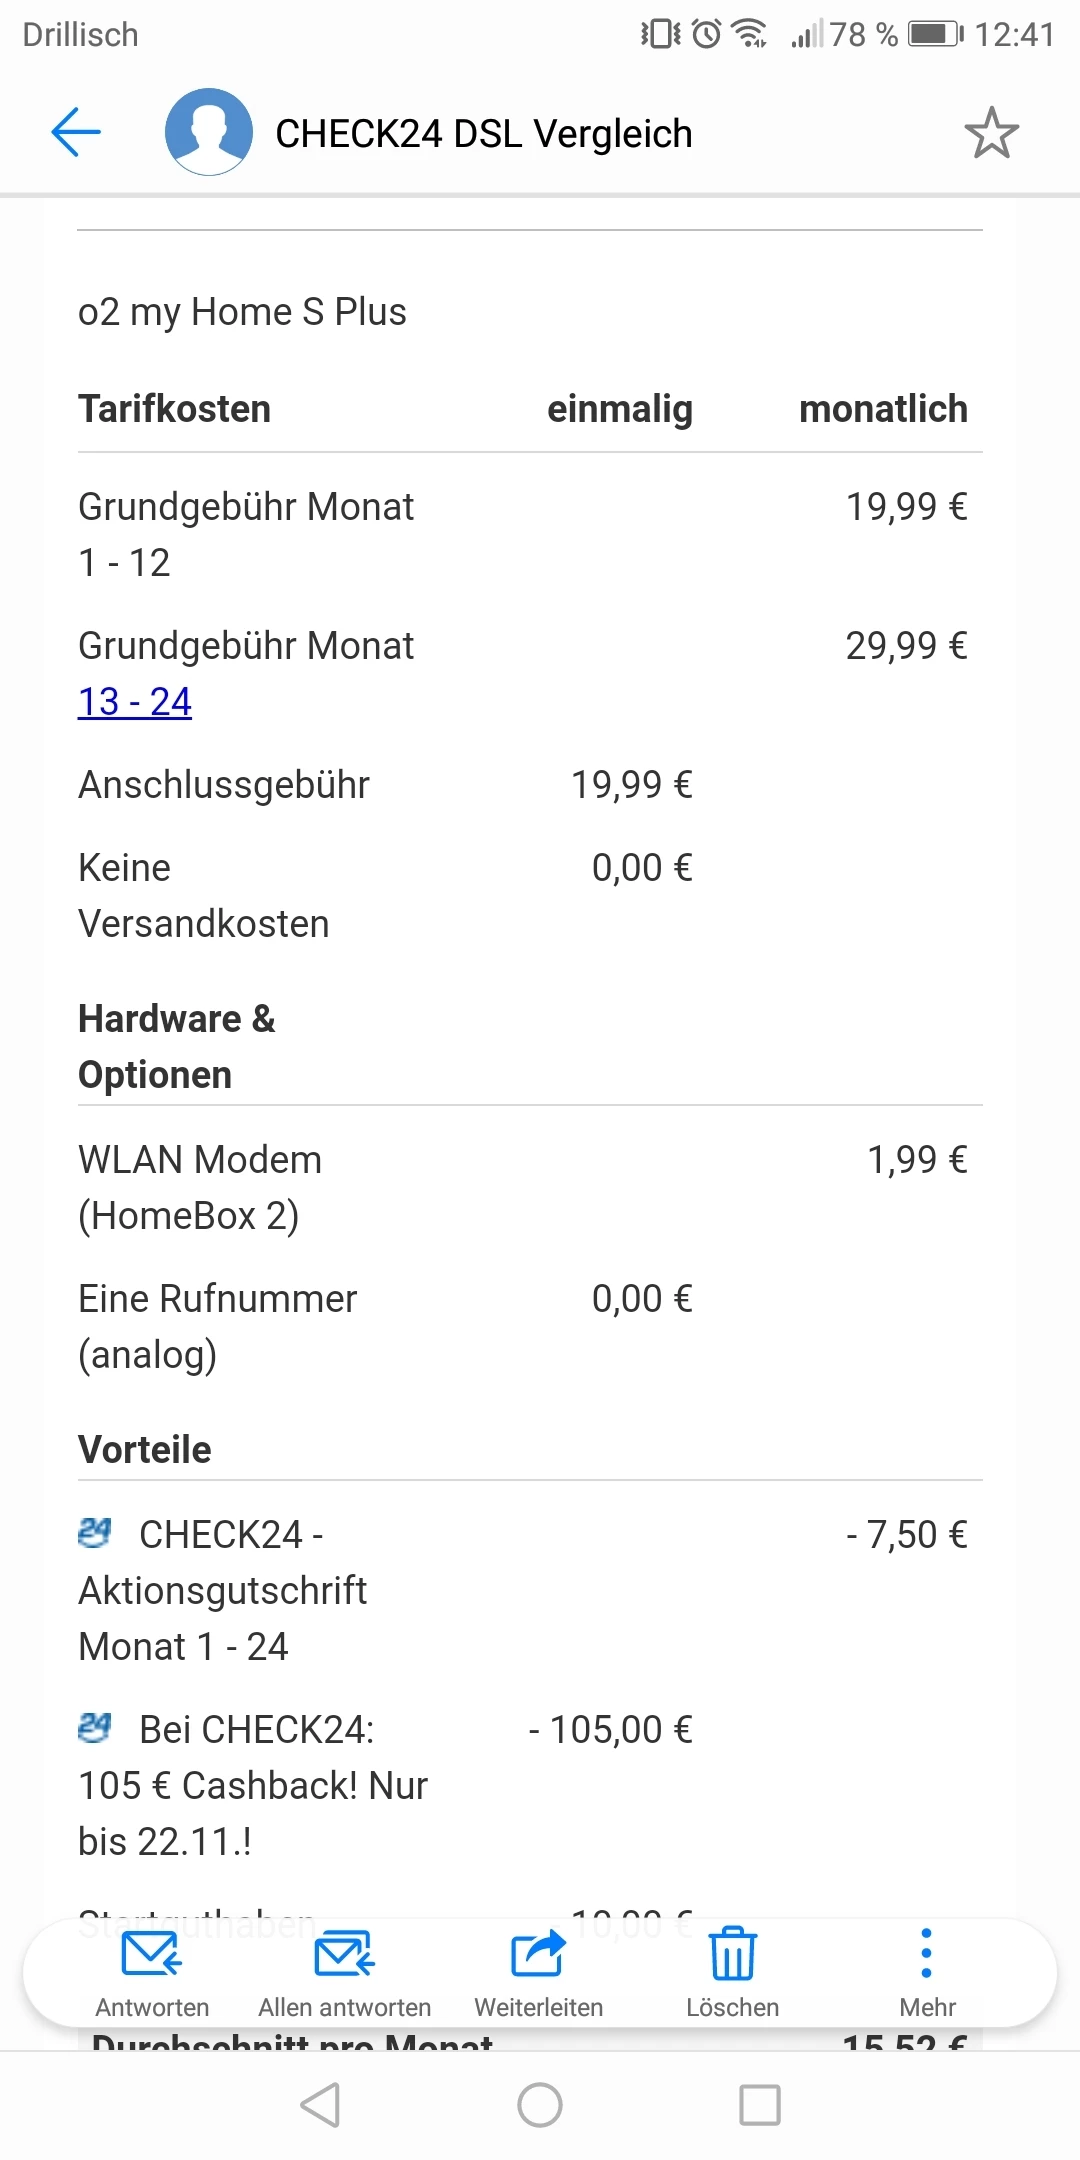This screenshot has height=2160, width=1080.
Task: Forward email with Weiterleiten icon
Action: tap(539, 1956)
